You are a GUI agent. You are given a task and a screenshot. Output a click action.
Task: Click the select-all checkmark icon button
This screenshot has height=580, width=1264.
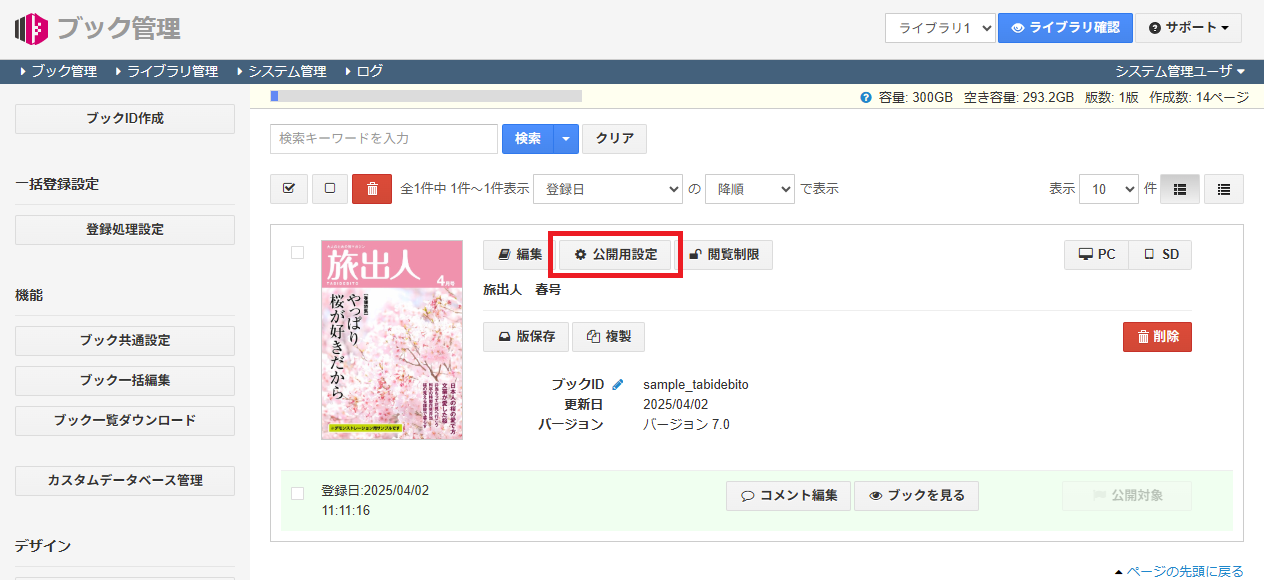point(289,188)
